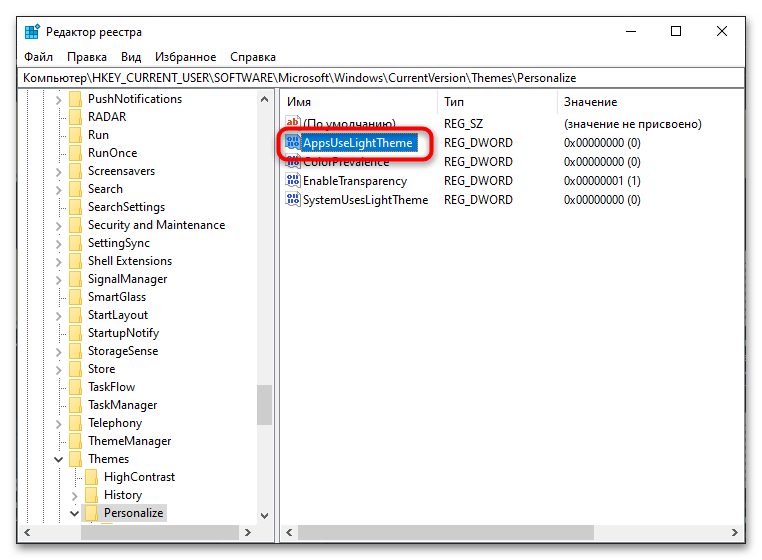Click the tree pane vertical scrollbar thumb

[x=264, y=404]
